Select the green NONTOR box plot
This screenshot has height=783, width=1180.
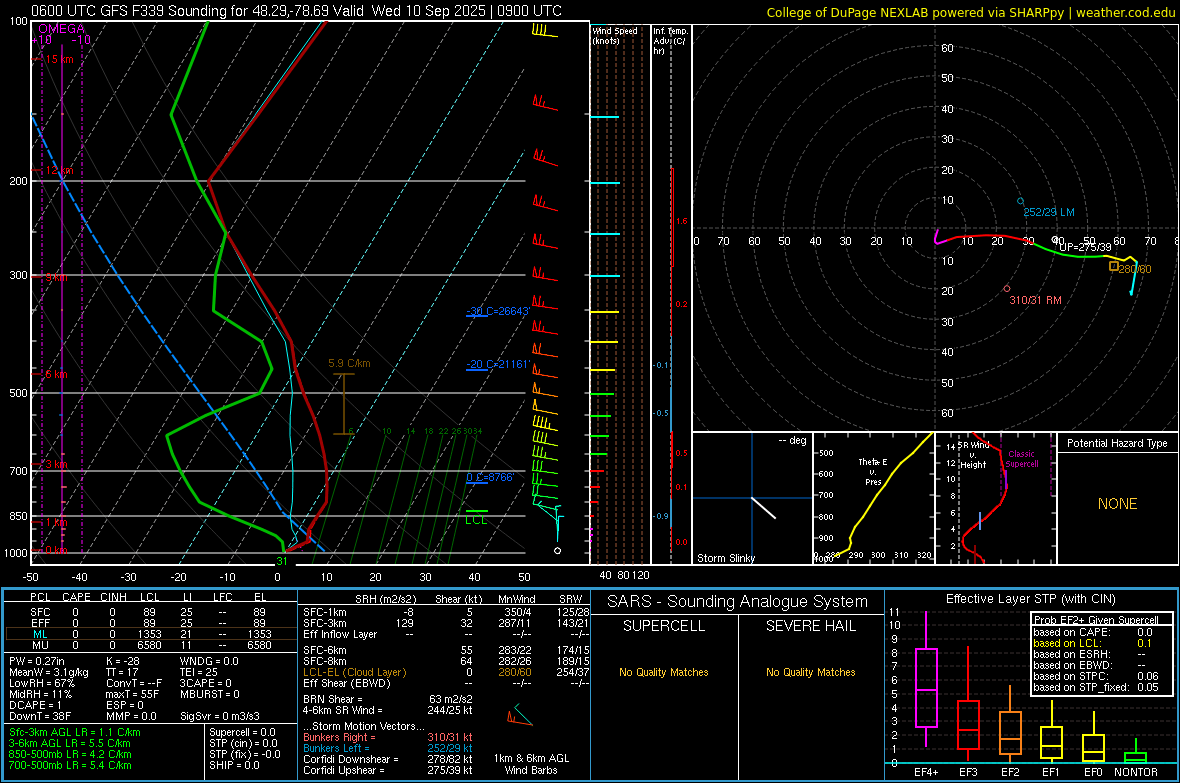(1135, 753)
